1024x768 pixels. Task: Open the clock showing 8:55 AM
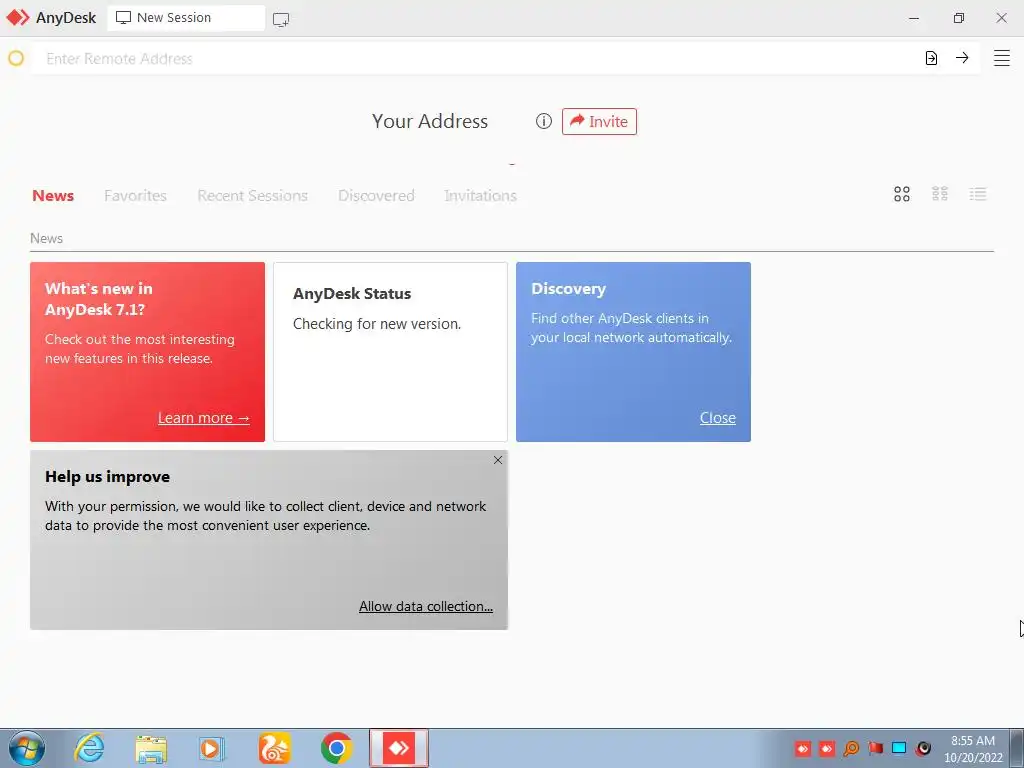(973, 749)
